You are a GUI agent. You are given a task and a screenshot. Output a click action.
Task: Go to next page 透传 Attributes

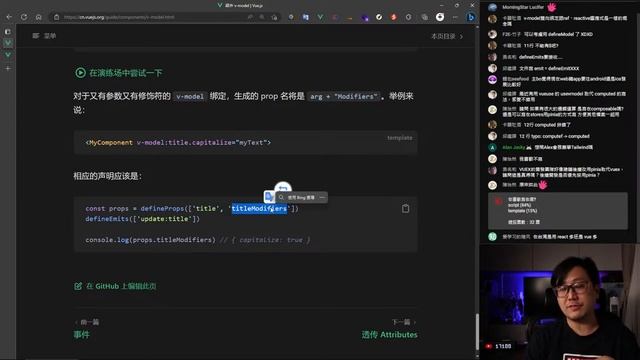389,335
